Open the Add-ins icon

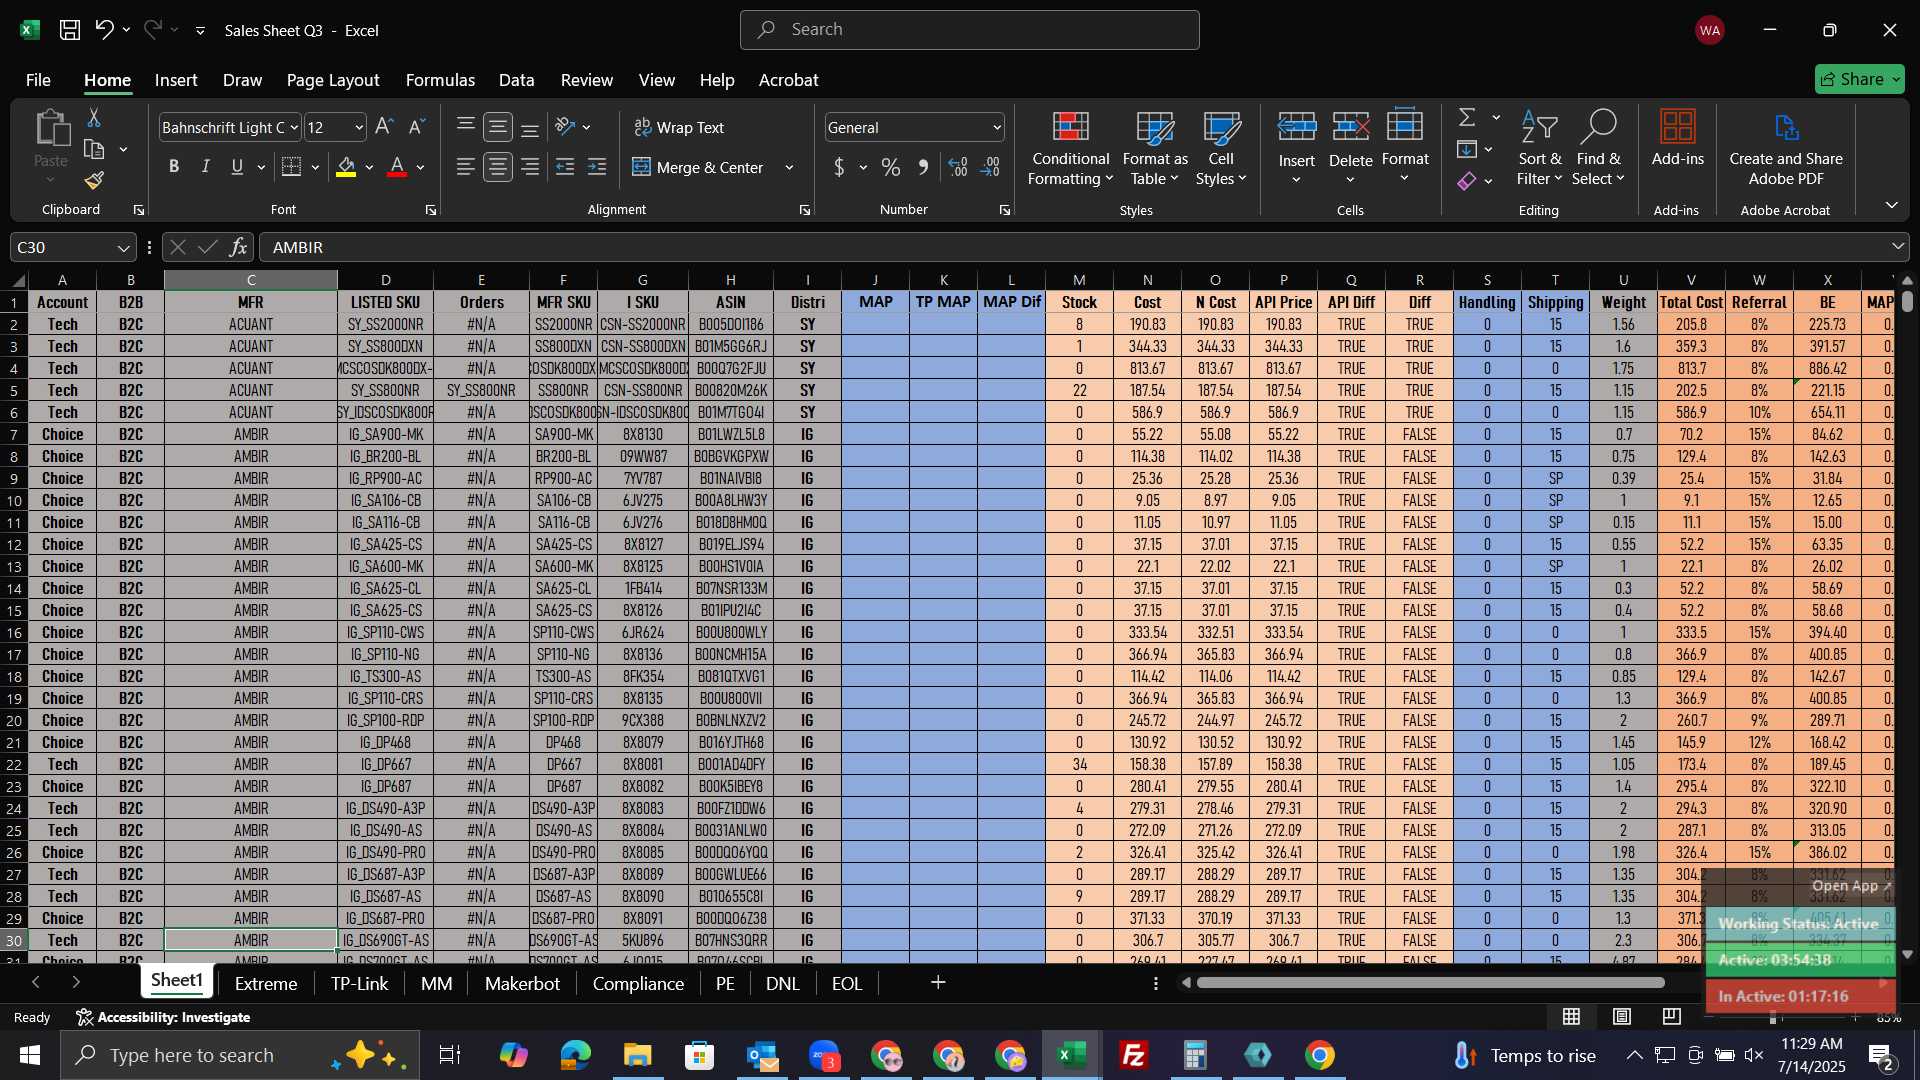[x=1678, y=138]
